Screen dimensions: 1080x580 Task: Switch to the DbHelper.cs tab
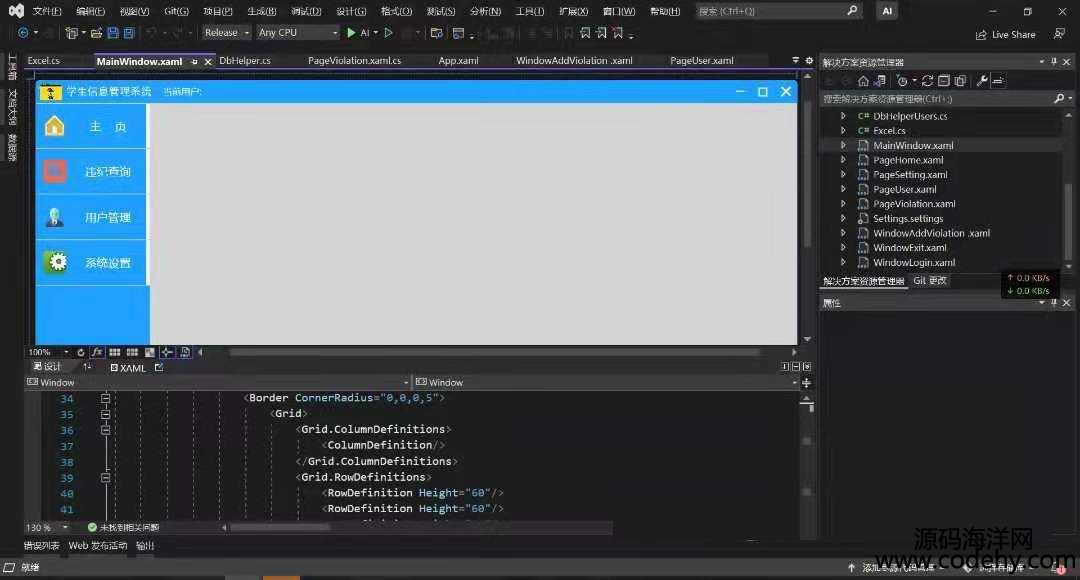pyautogui.click(x=245, y=61)
